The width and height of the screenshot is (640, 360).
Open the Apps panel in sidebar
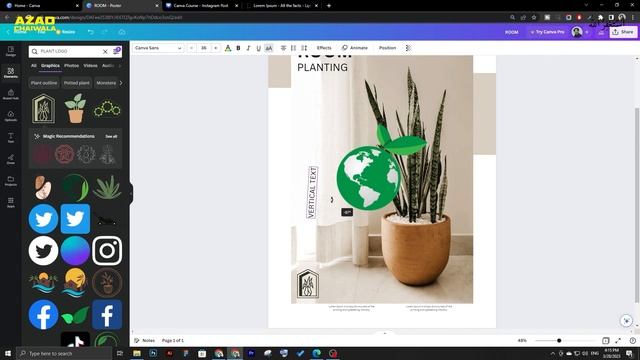point(11,203)
